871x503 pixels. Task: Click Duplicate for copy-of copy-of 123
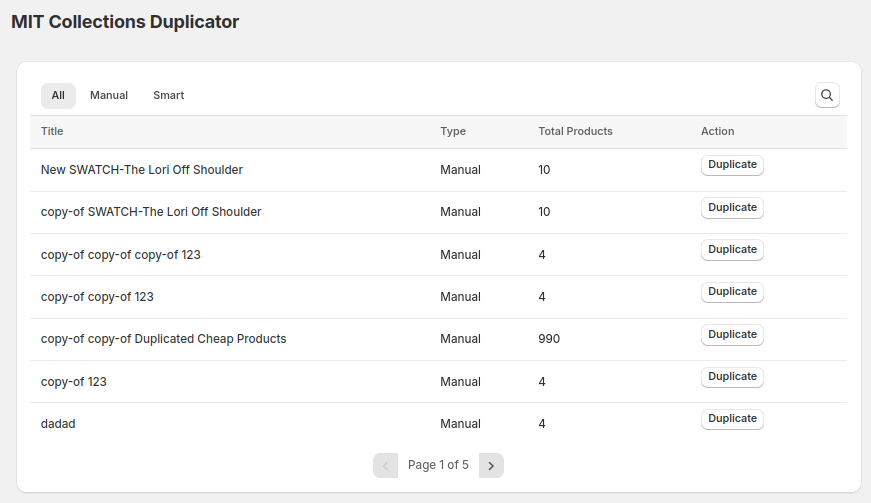click(x=732, y=292)
